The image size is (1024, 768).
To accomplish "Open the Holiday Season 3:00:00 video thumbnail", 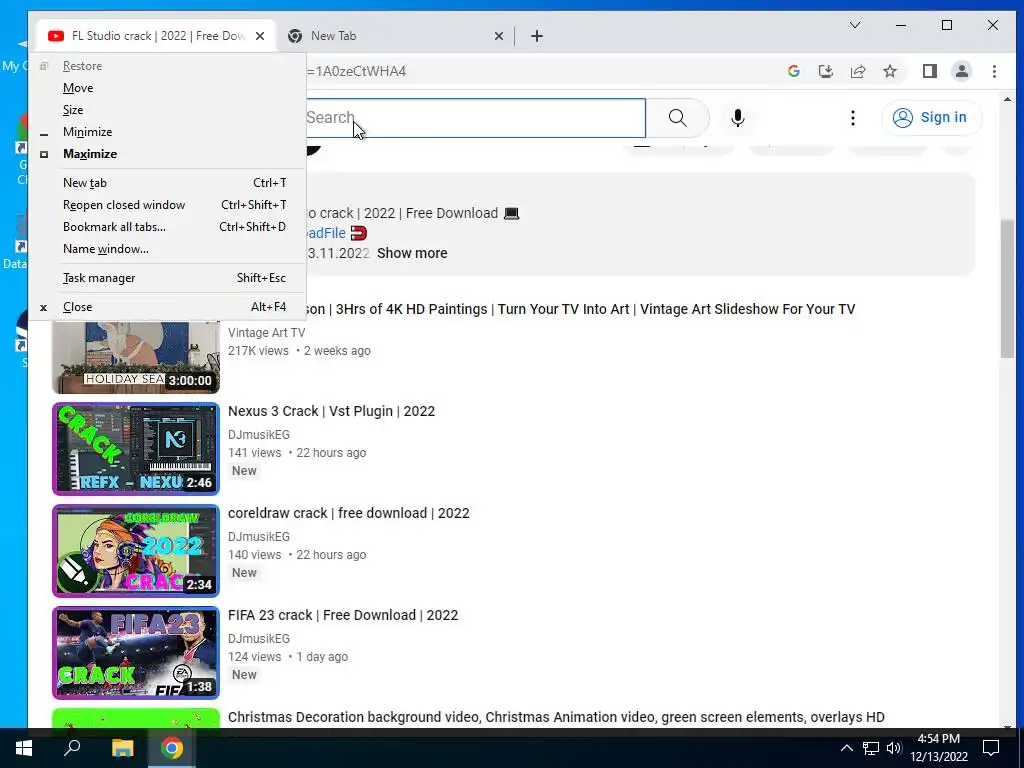I will (136, 357).
